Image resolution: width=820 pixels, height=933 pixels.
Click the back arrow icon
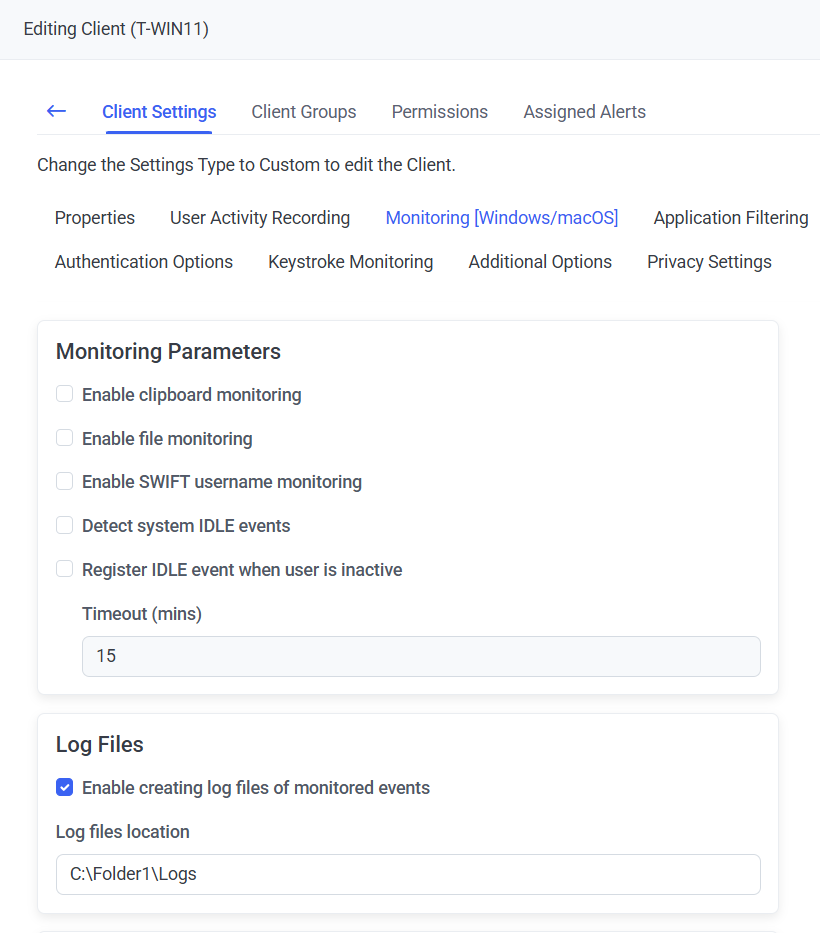56,111
